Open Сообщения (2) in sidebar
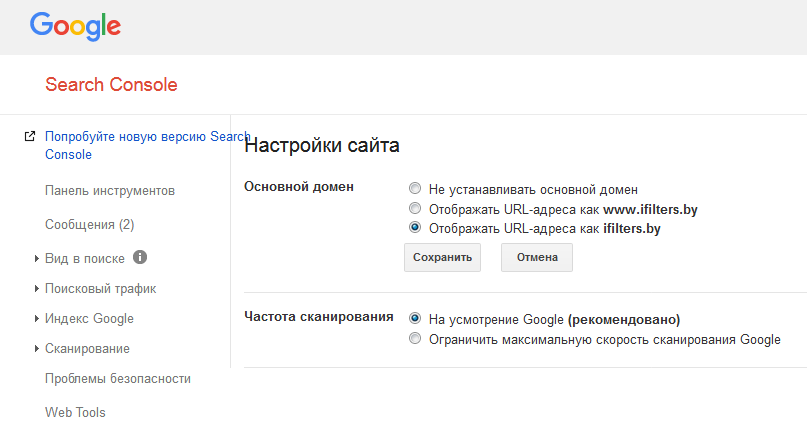This screenshot has width=807, height=444. tap(90, 225)
